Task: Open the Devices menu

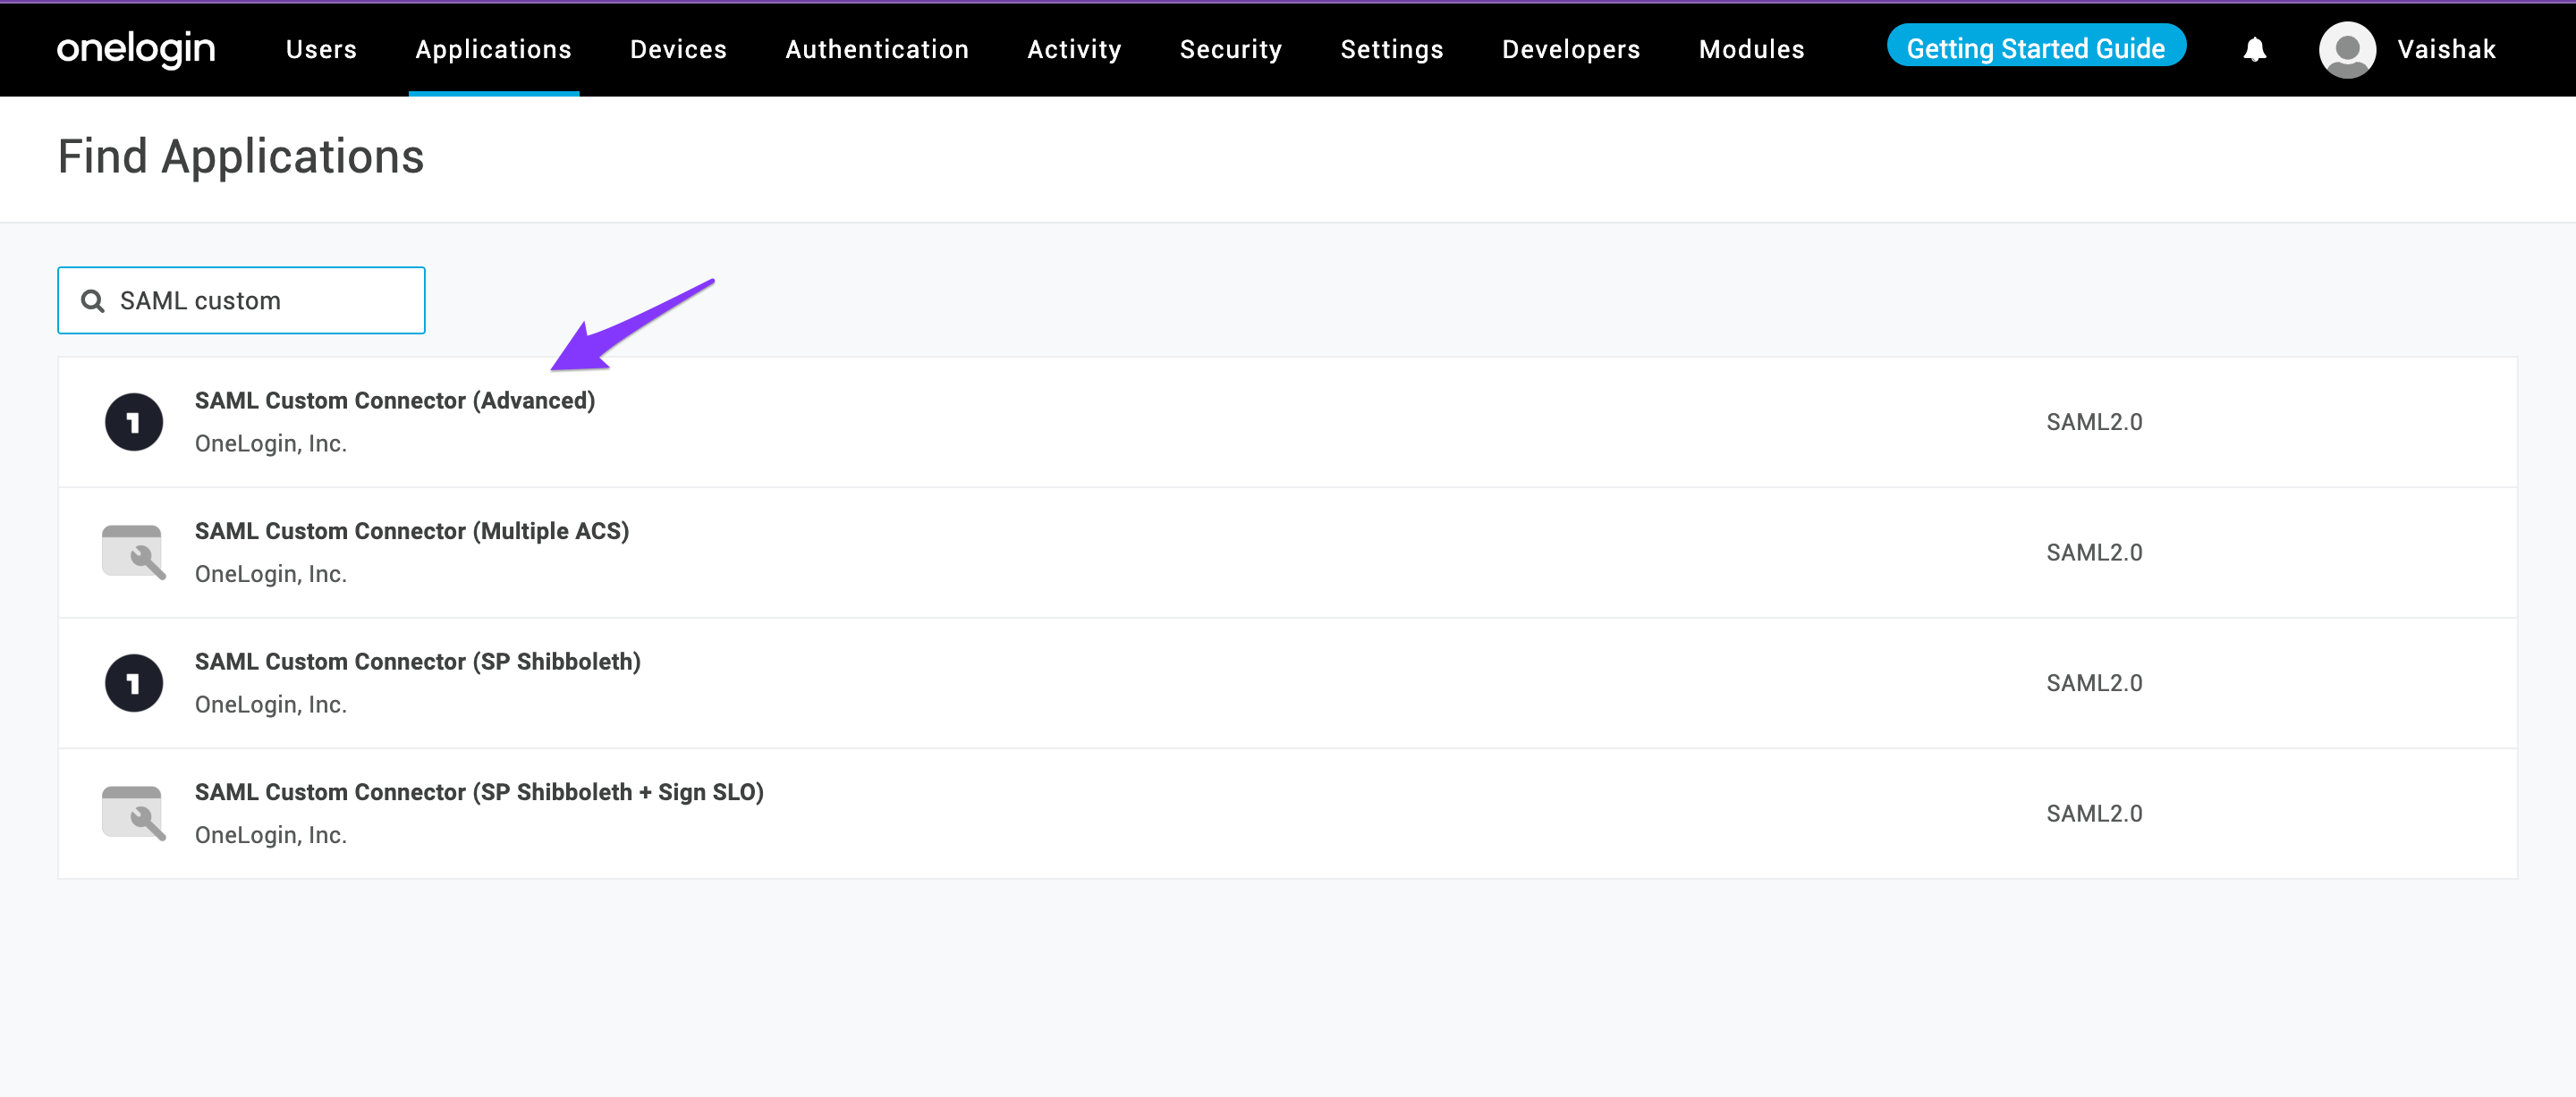Action: (x=678, y=49)
